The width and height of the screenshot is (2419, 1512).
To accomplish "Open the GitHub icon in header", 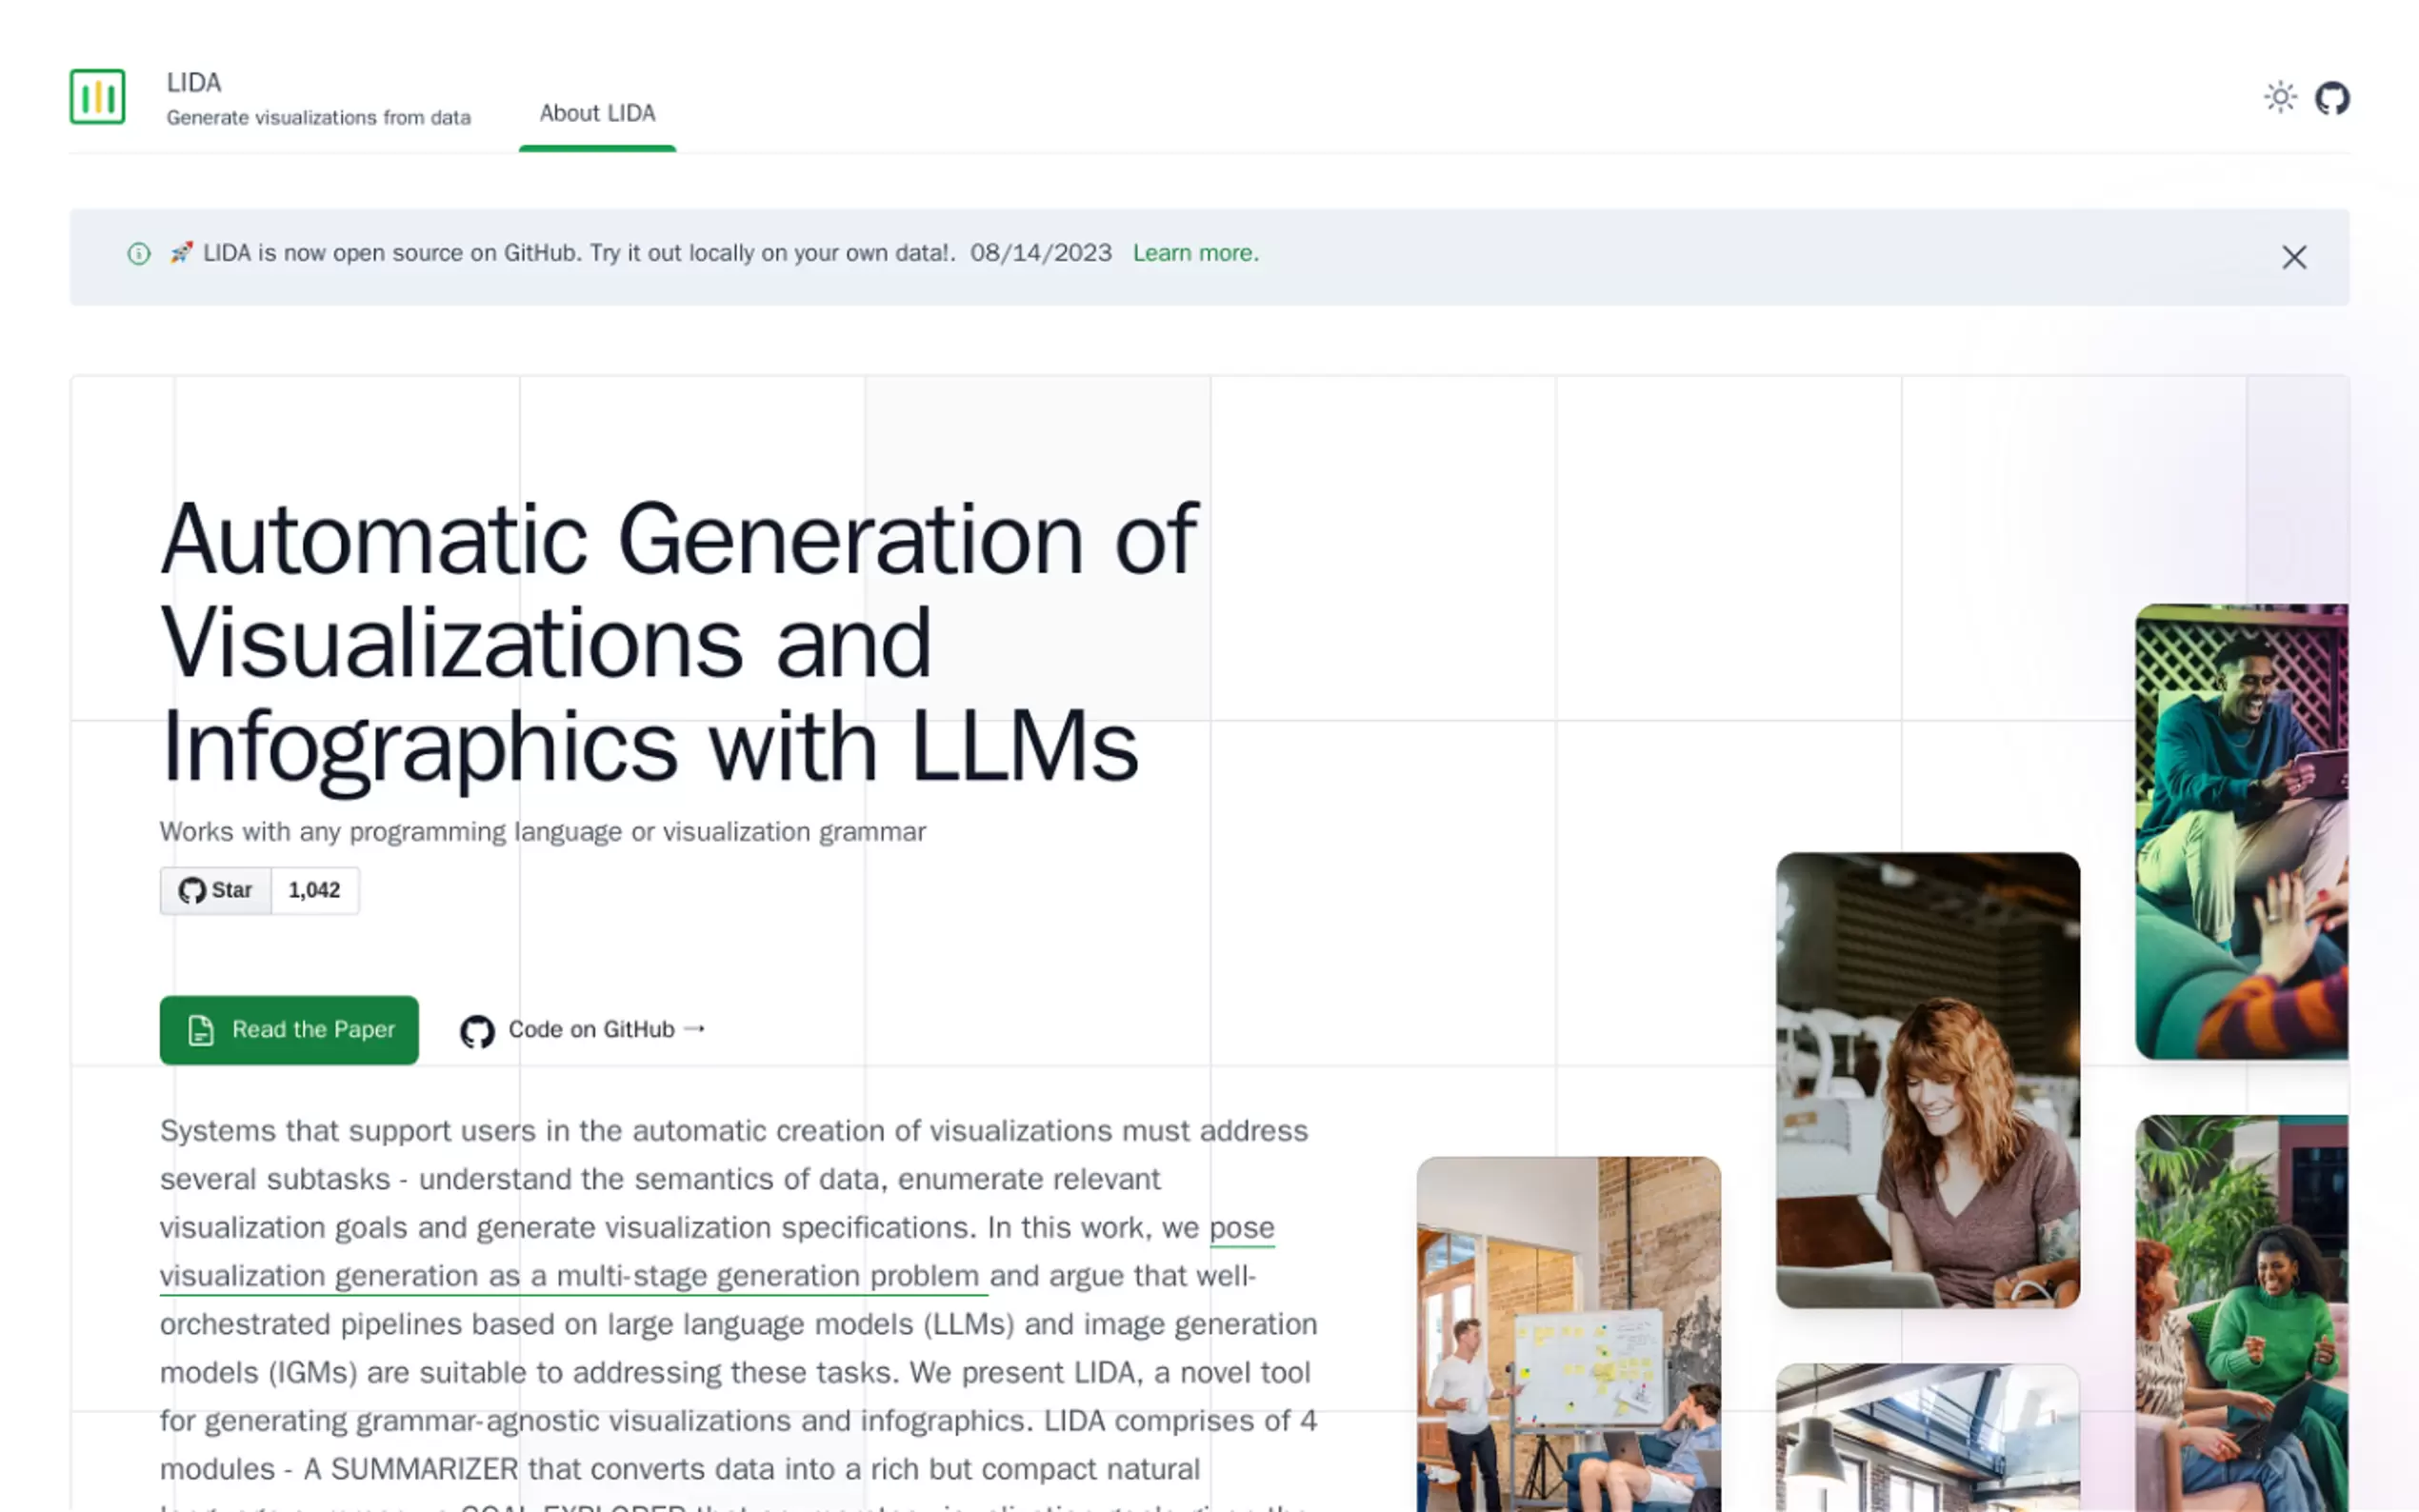I will click(2332, 98).
